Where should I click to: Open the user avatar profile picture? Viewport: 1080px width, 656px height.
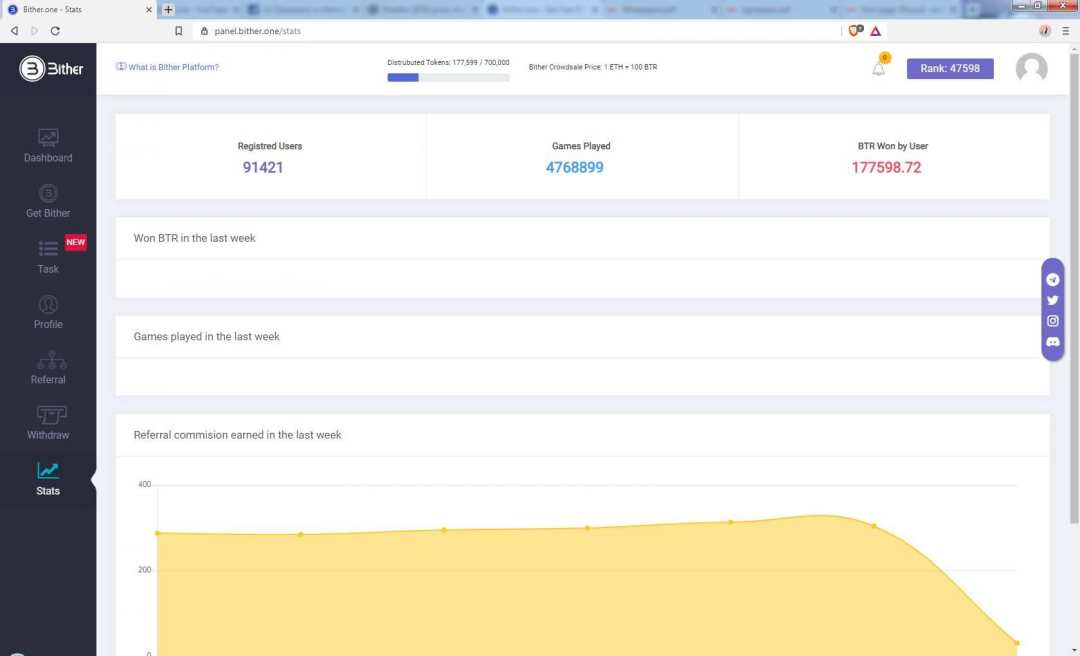(1031, 68)
